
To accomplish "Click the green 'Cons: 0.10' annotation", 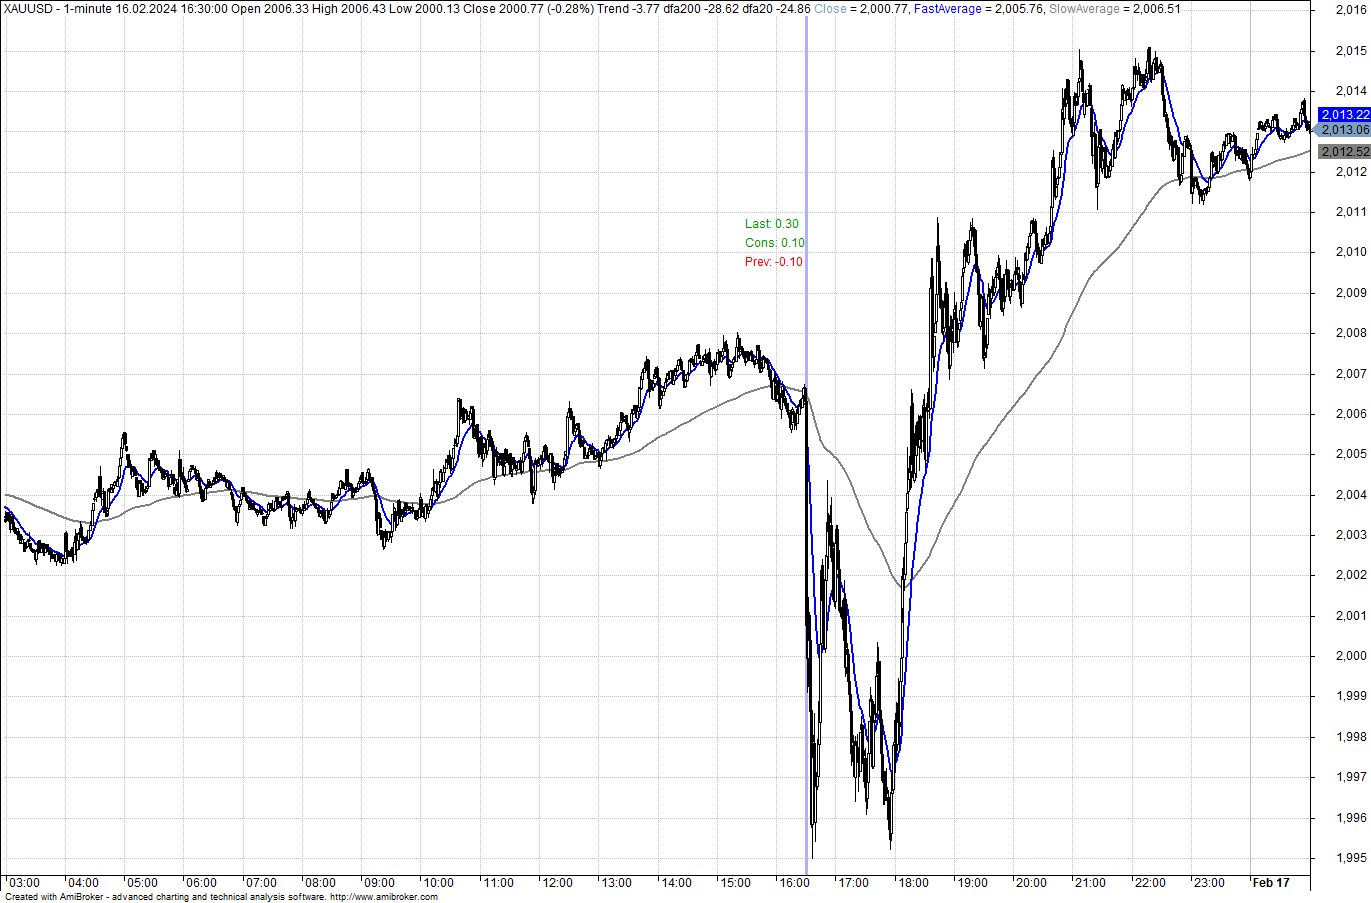I will pyautogui.click(x=774, y=243).
